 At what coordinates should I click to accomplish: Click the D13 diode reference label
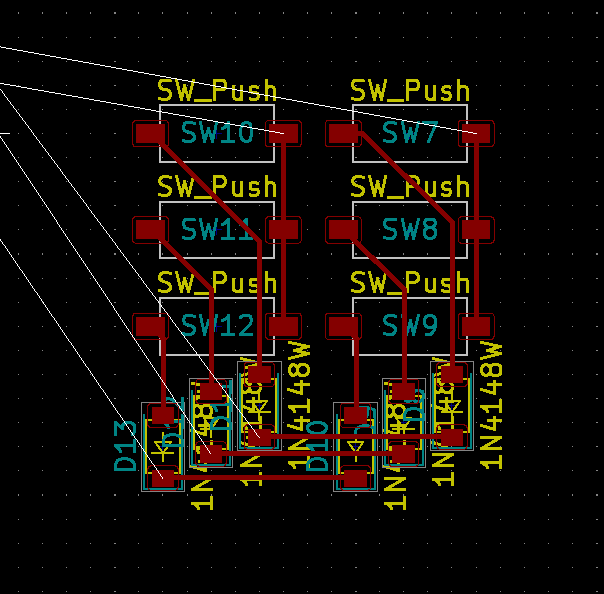click(x=125, y=446)
